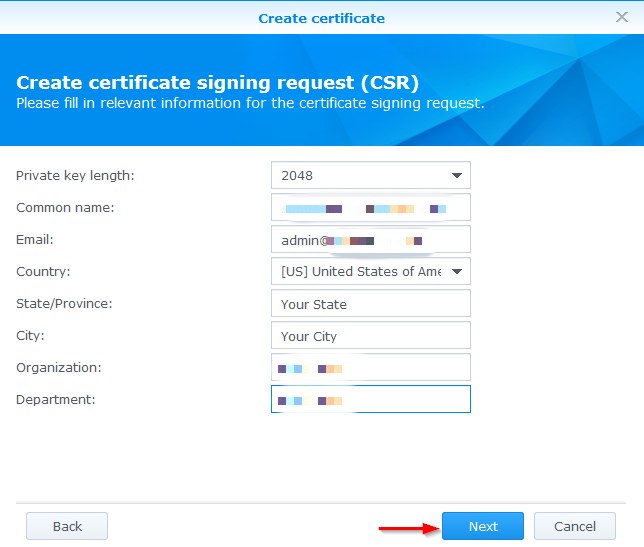Click the Department input field

pyautogui.click(x=370, y=400)
